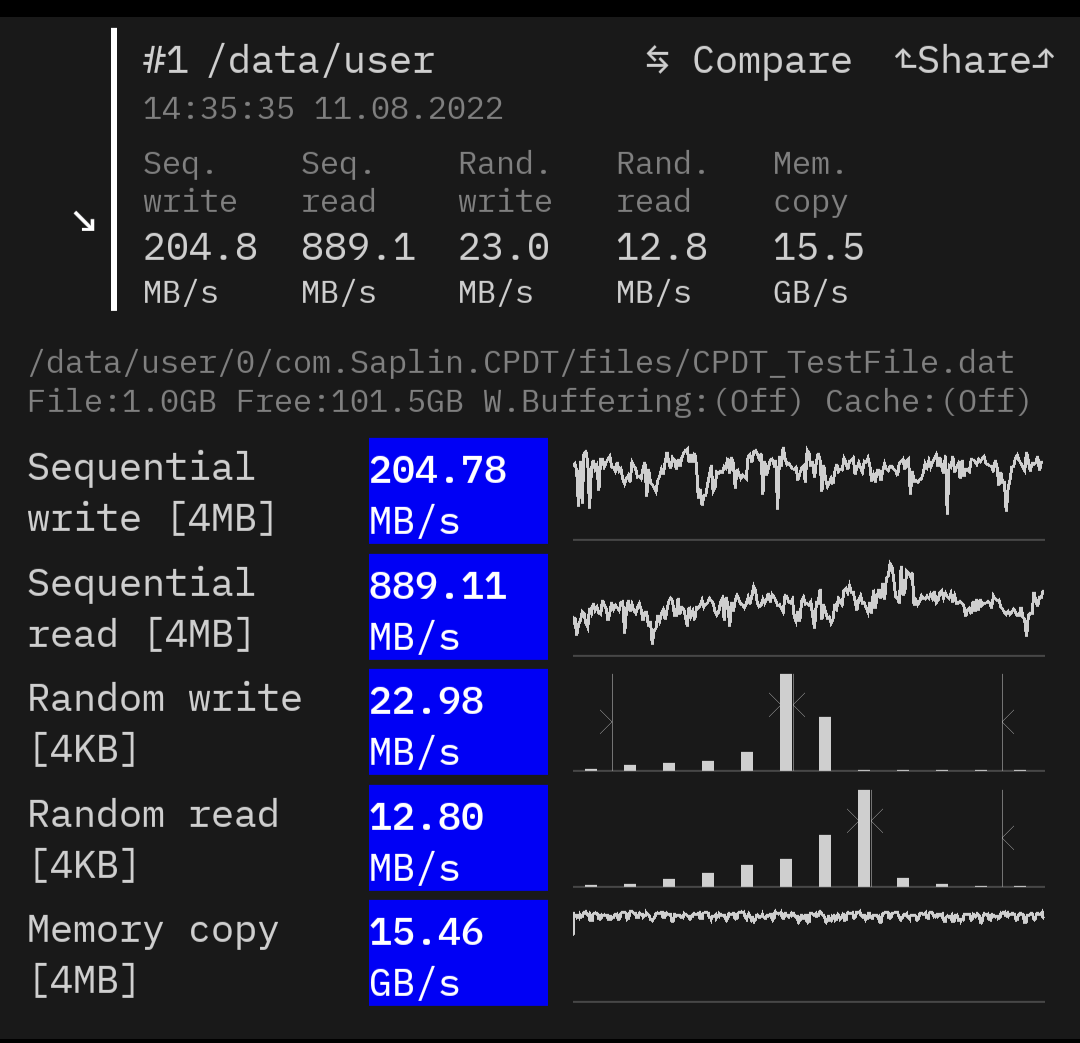Screen dimensions: 1080x1043
Task: Click the CPDT_TestFile.dat file path
Action: click(x=520, y=362)
